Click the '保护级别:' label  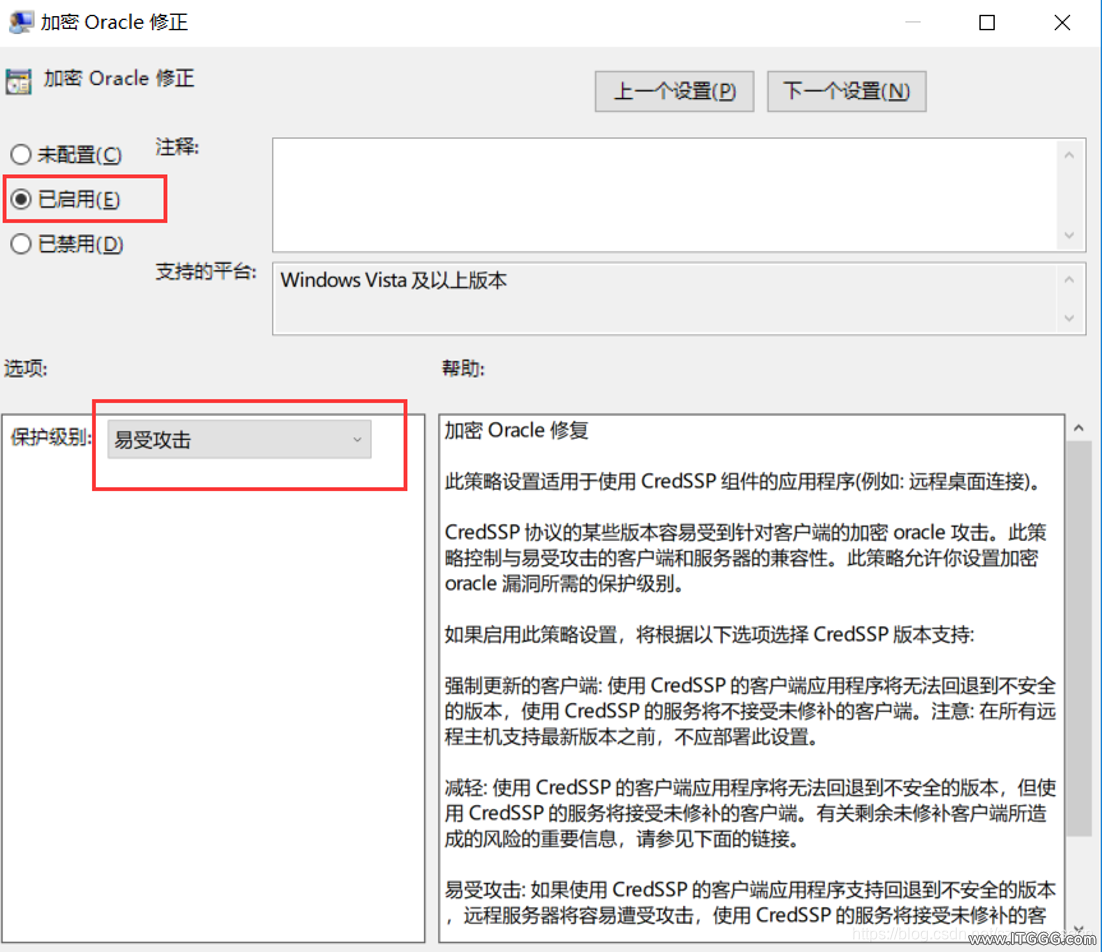click(x=51, y=437)
